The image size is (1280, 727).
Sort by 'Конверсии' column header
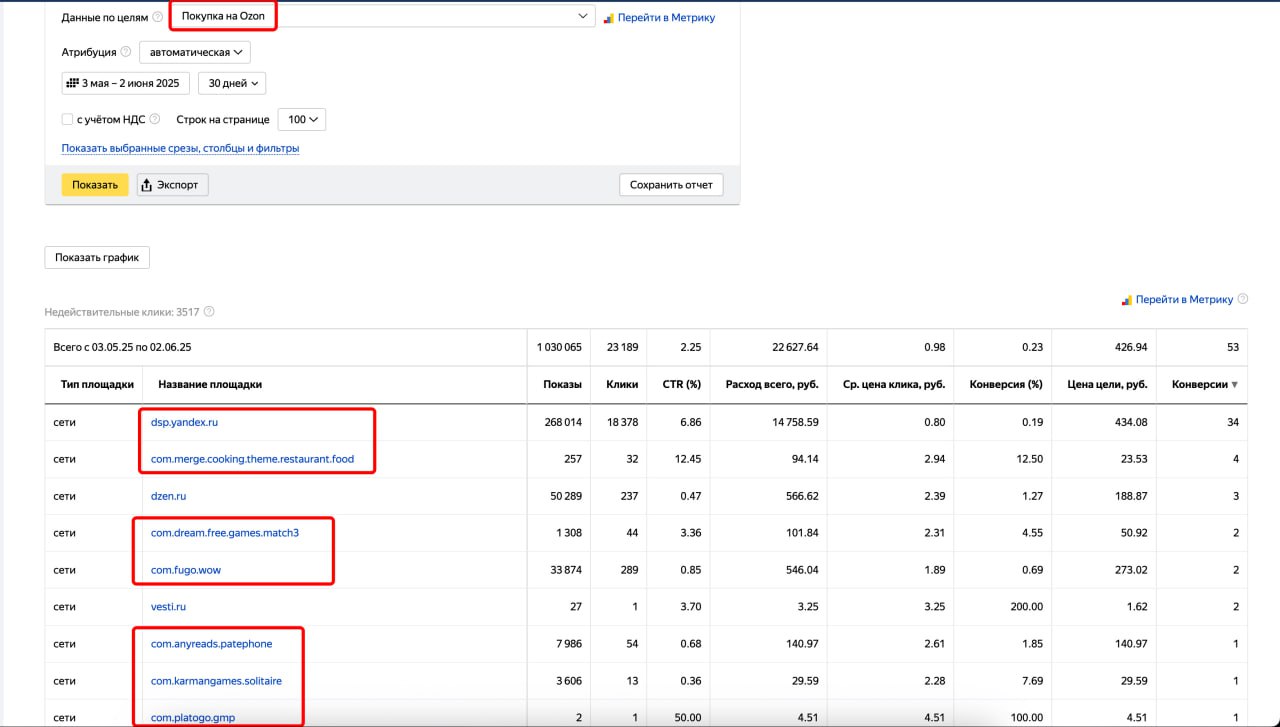coord(1204,385)
